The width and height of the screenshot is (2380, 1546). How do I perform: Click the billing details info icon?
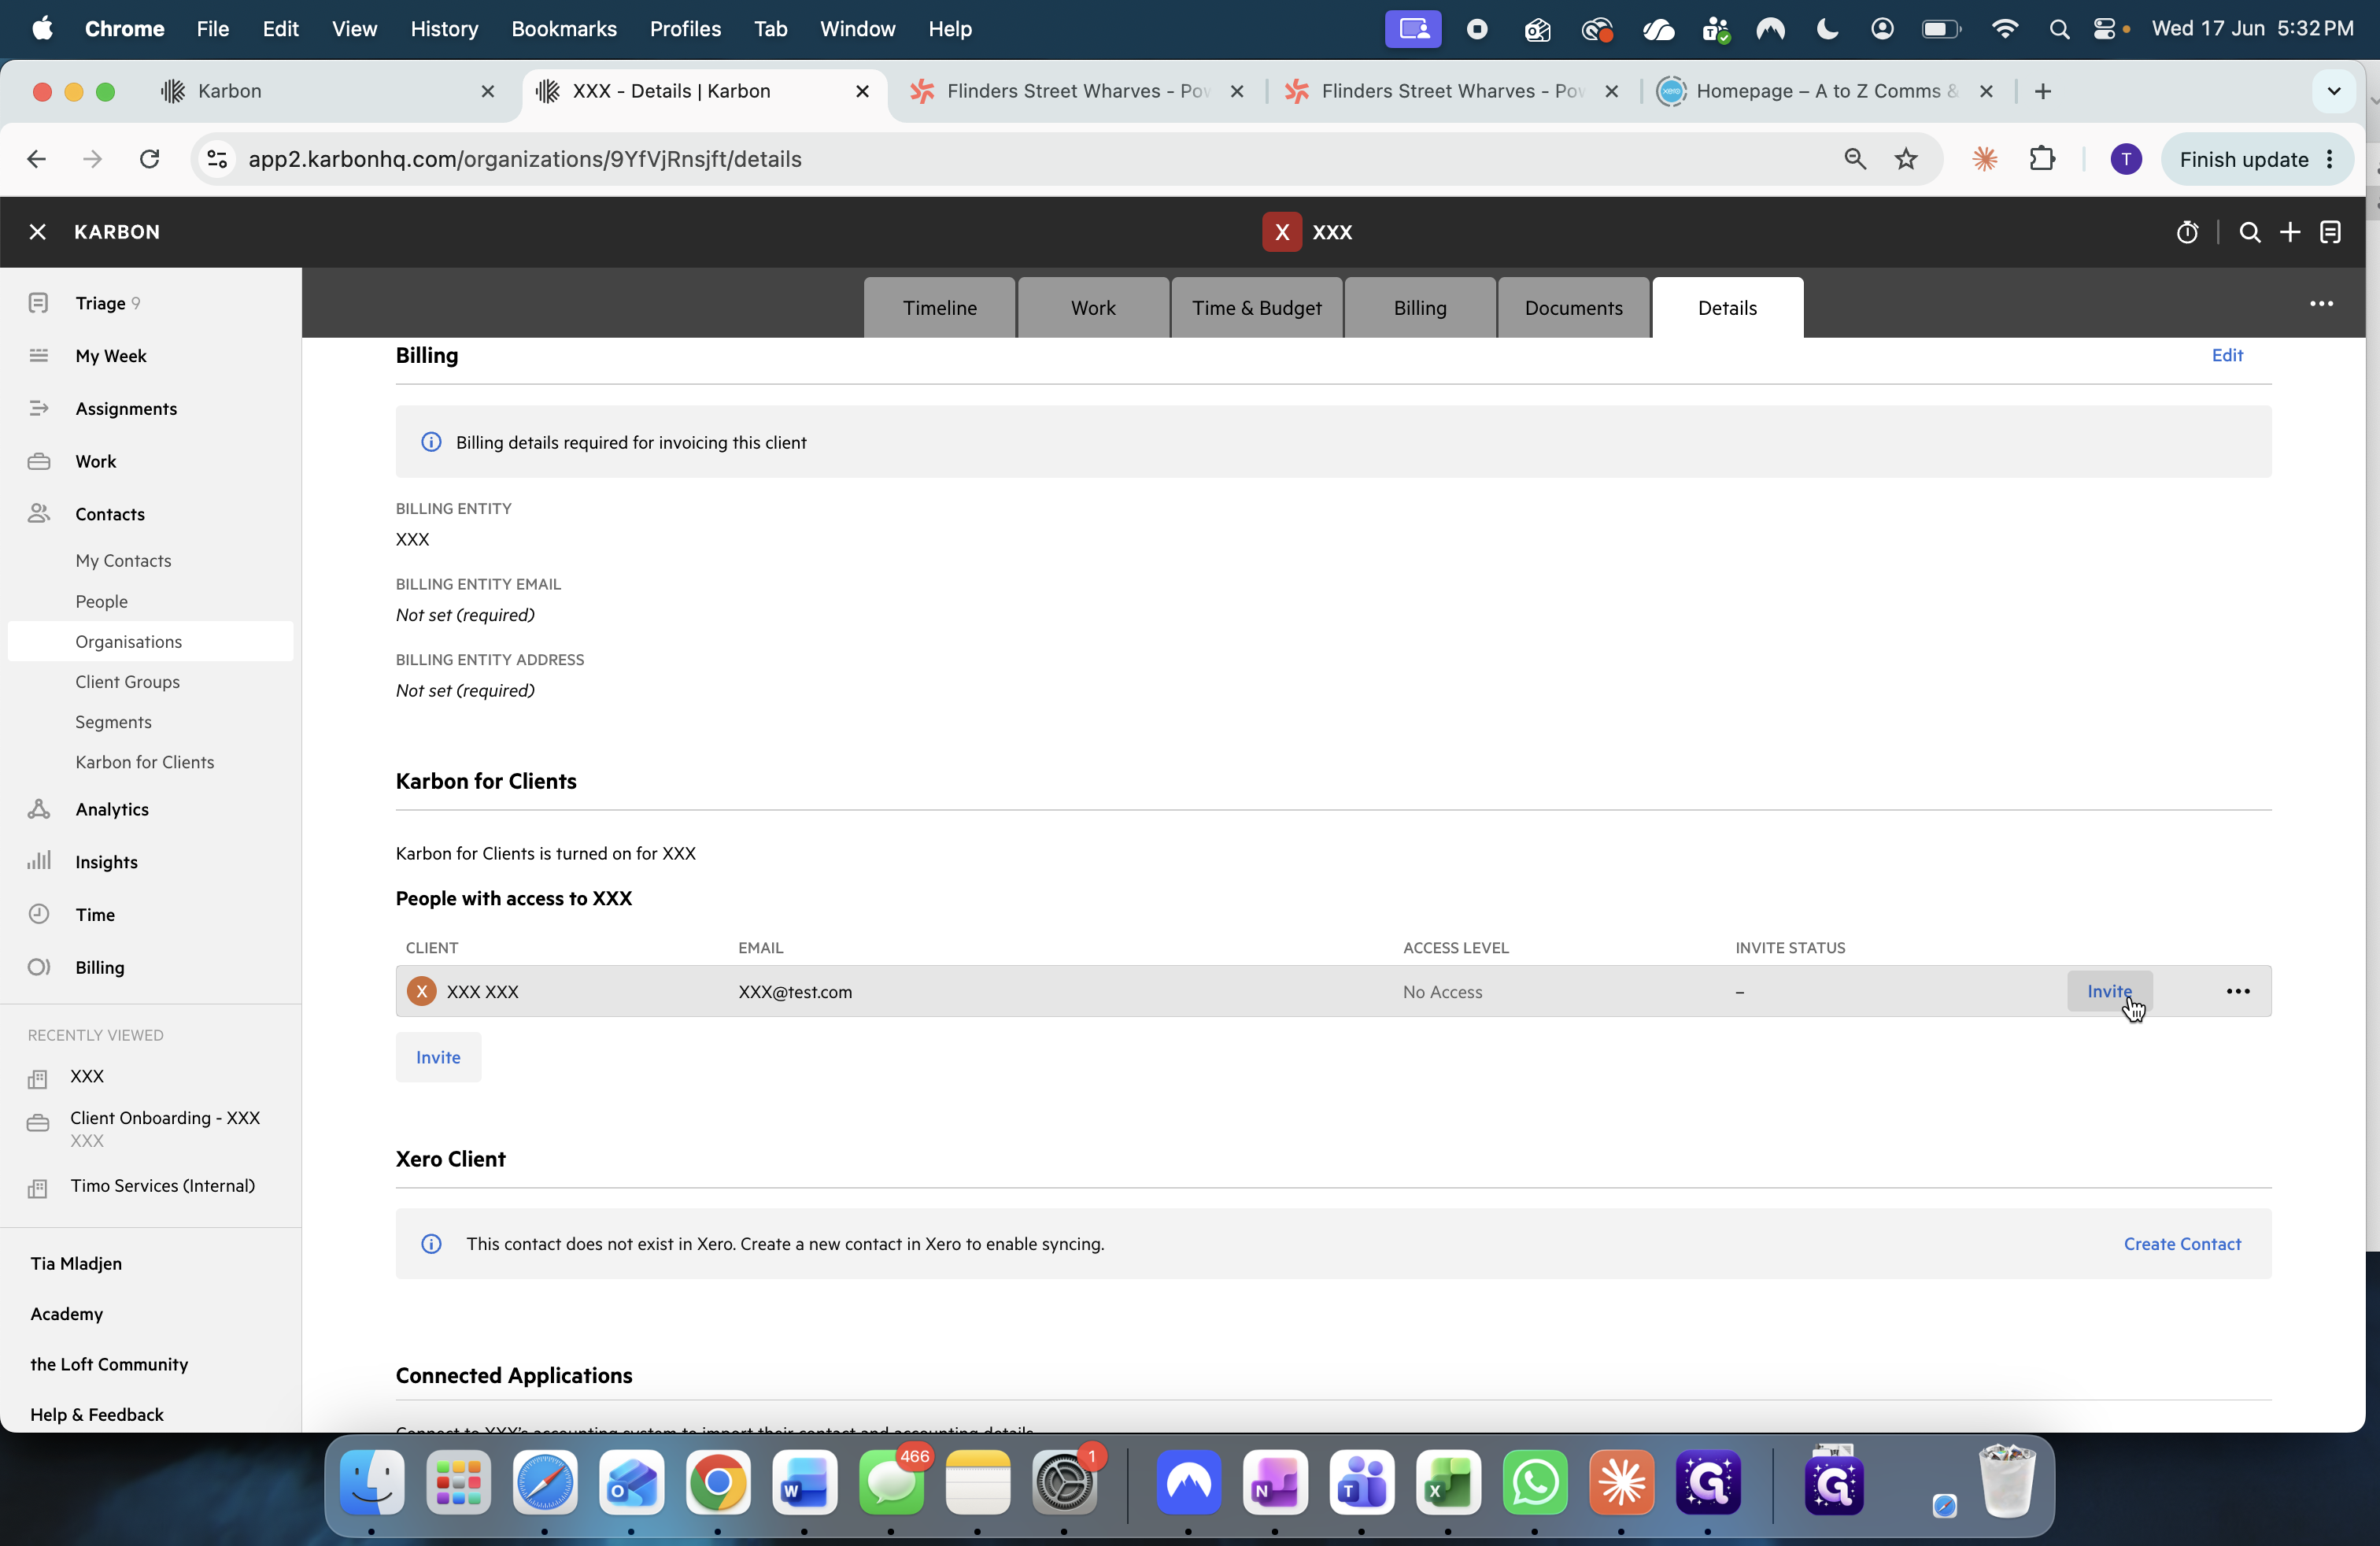[431, 442]
